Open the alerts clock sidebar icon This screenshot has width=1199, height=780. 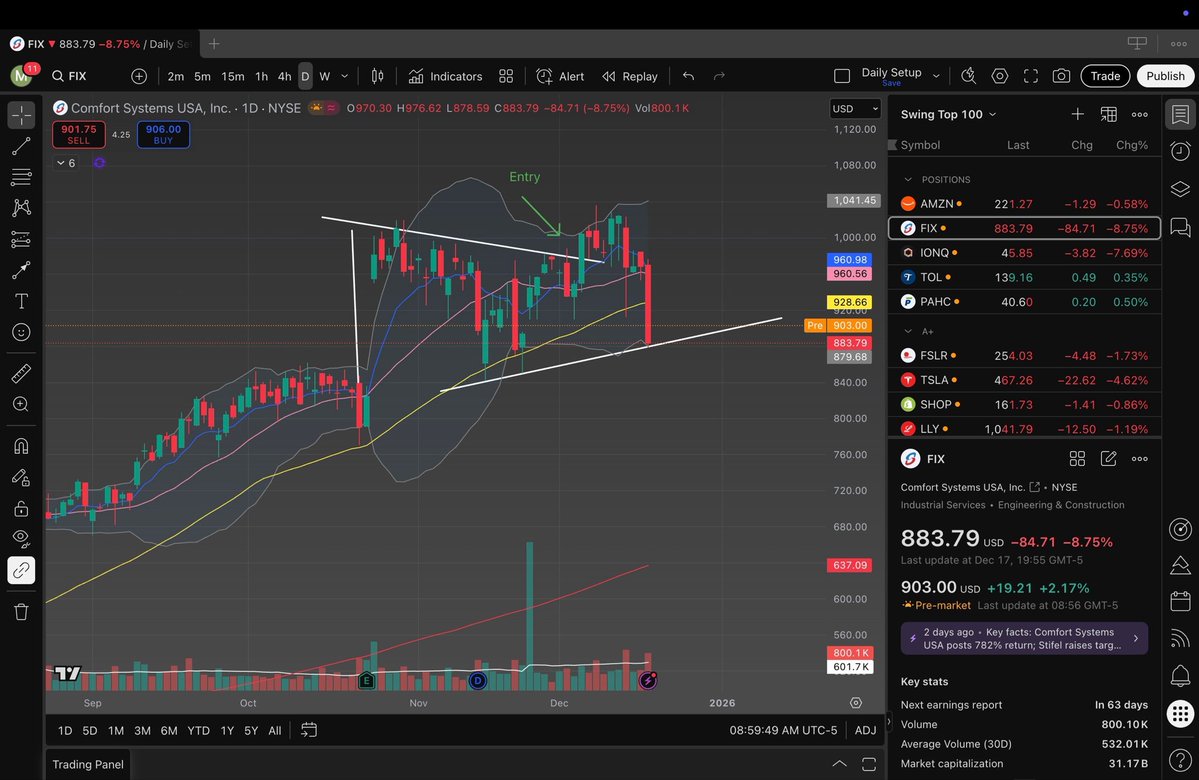1181,151
